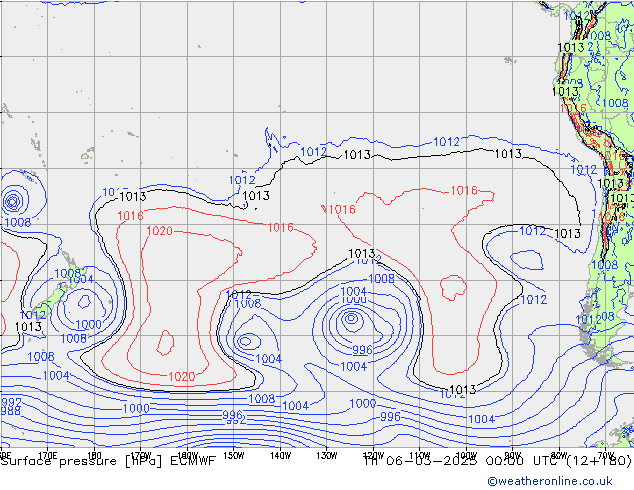The width and height of the screenshot is (634, 490).
Task: Click the "996" label inside the closed low
Action: [x=362, y=349]
